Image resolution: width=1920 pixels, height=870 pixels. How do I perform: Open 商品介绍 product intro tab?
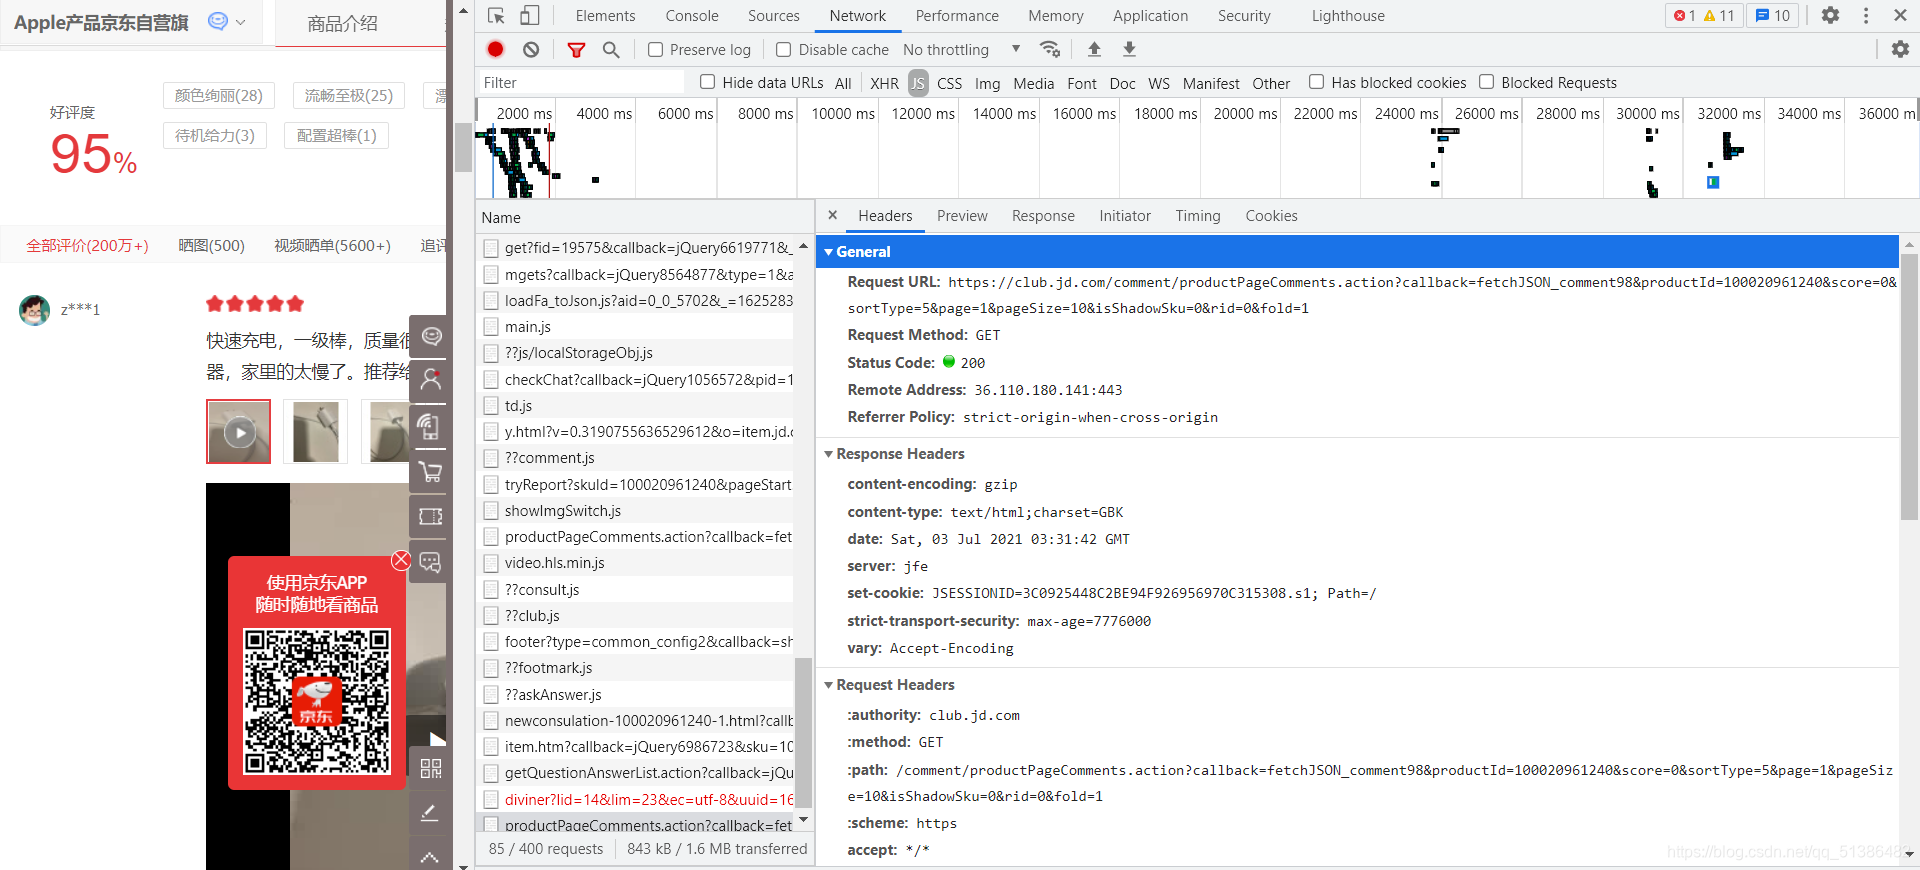point(342,24)
